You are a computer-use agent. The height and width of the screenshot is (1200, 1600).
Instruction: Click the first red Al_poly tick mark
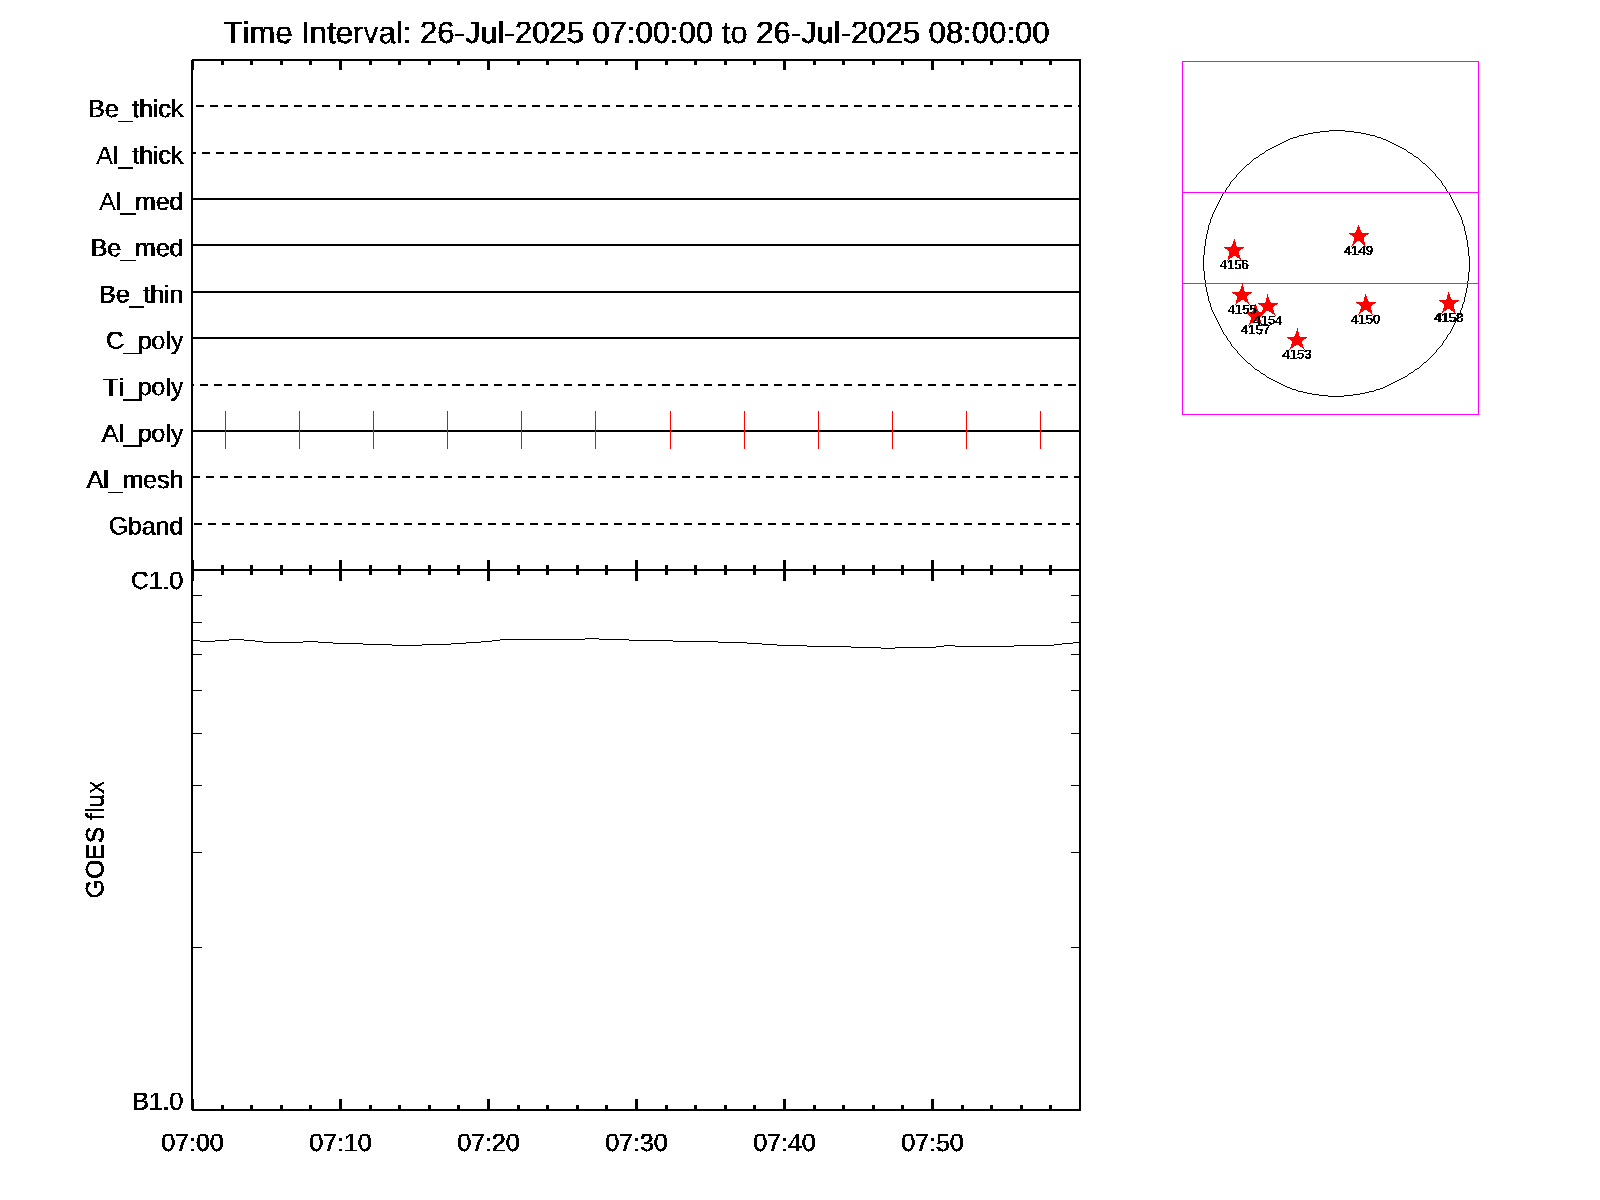click(x=670, y=430)
